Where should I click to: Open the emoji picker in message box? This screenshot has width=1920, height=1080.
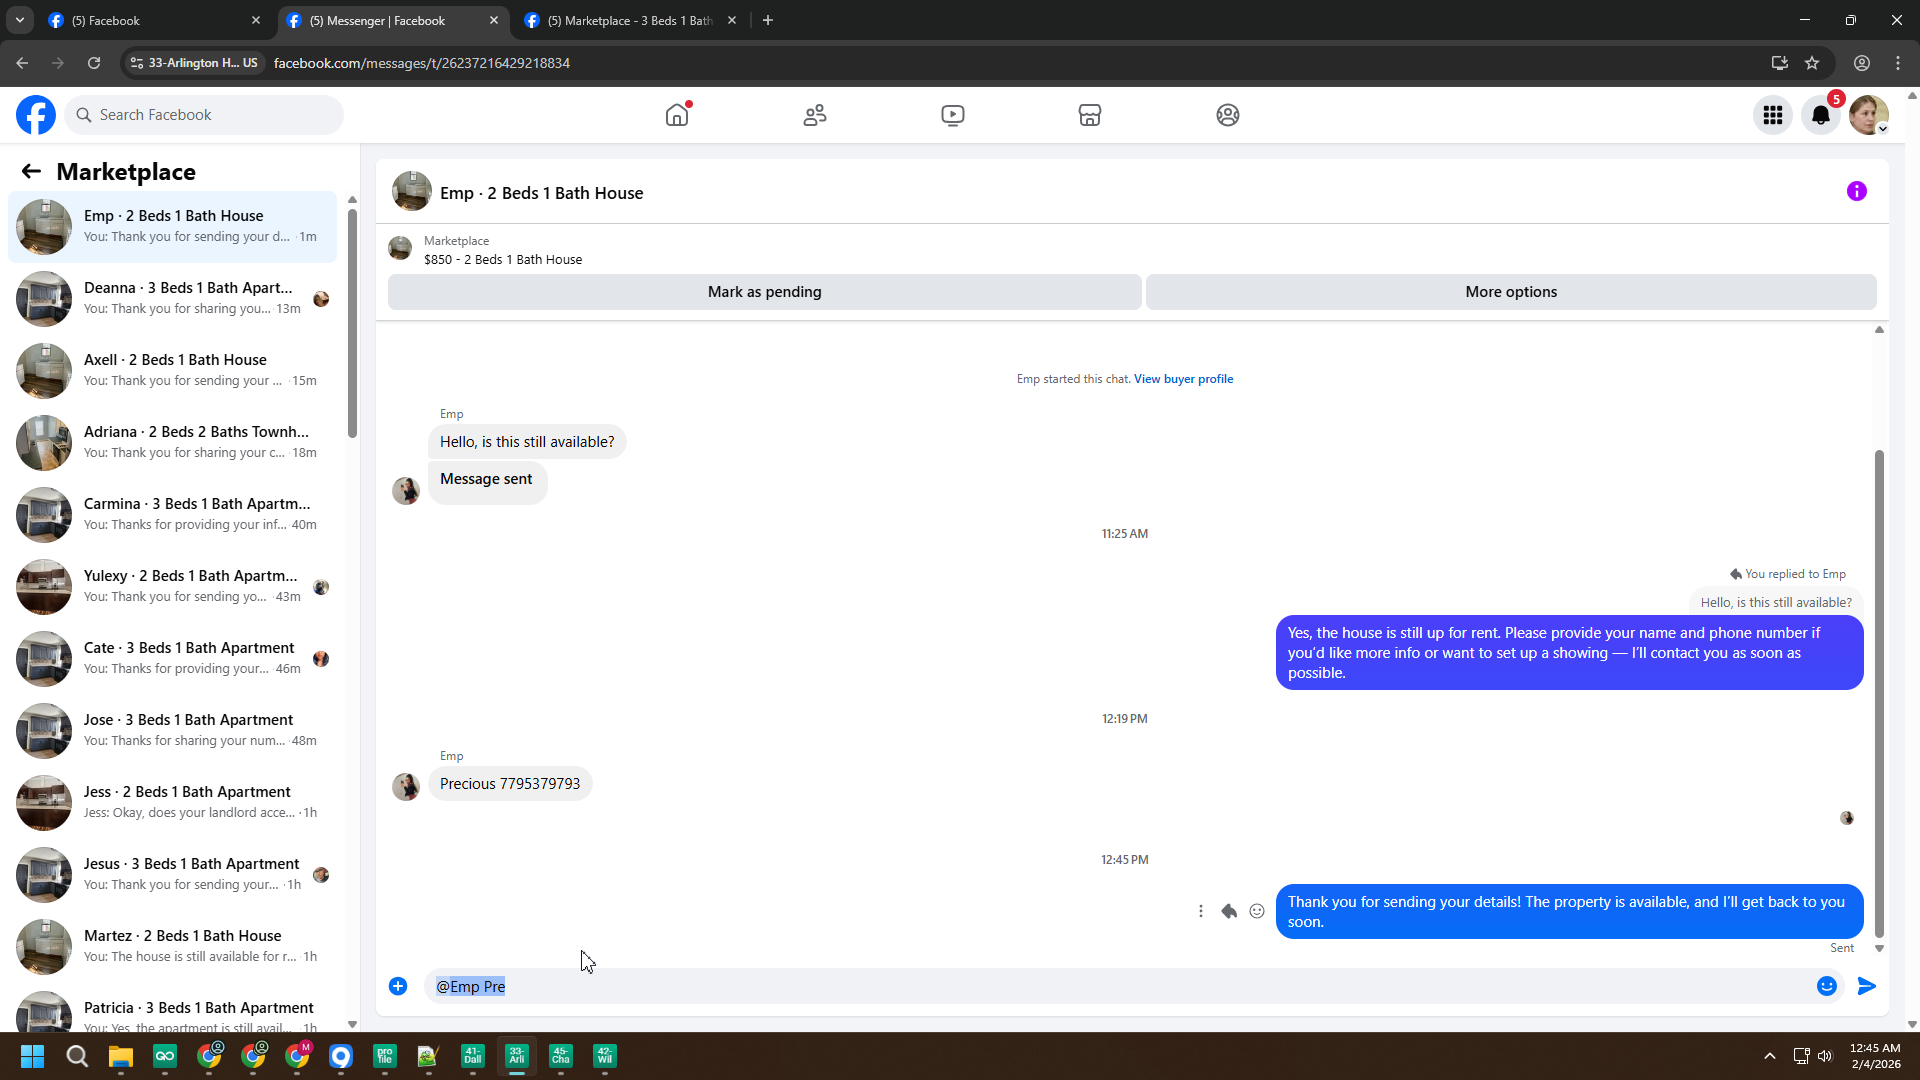tap(1827, 986)
